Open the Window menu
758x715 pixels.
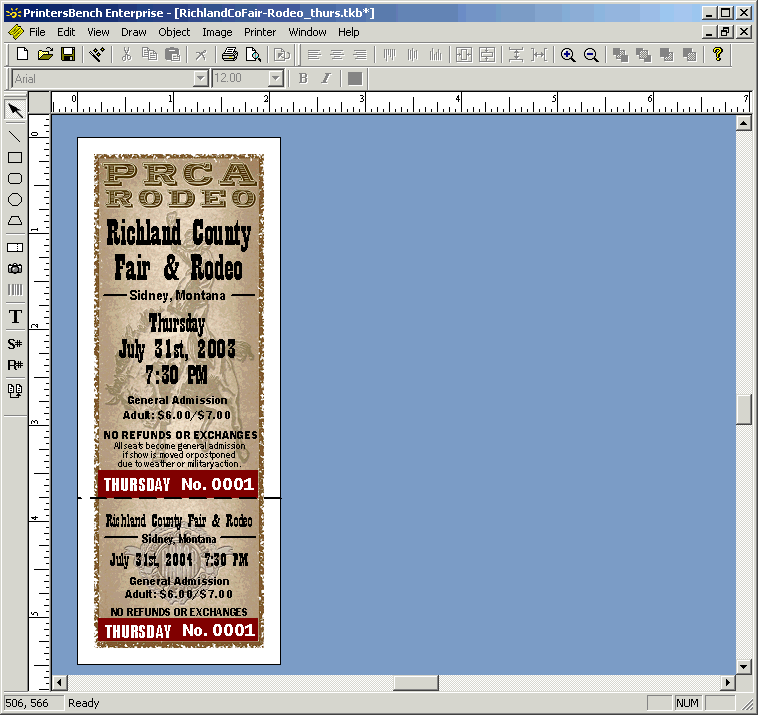[x=307, y=32]
